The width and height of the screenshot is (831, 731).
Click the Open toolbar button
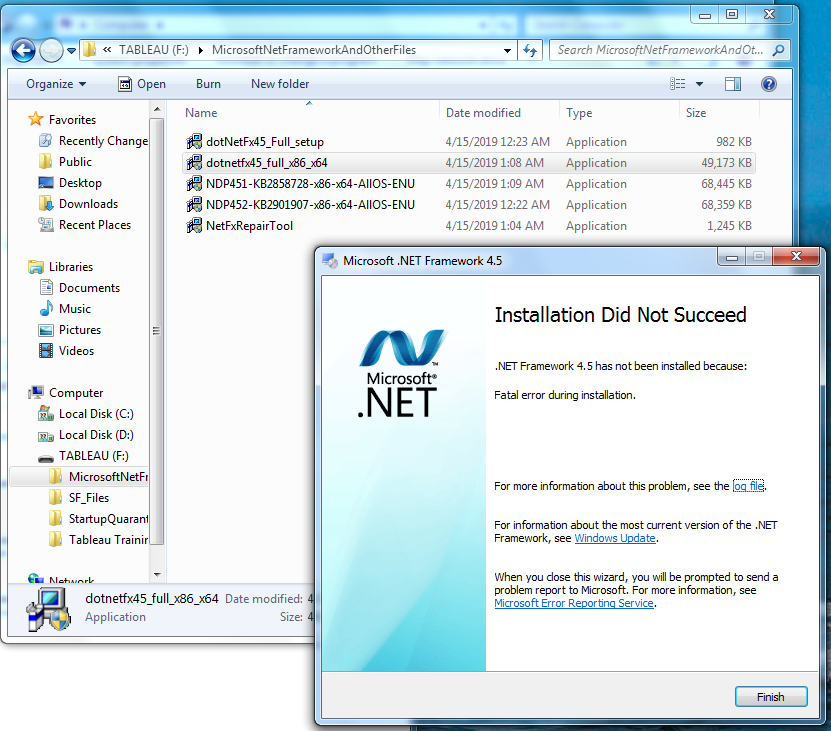point(142,84)
